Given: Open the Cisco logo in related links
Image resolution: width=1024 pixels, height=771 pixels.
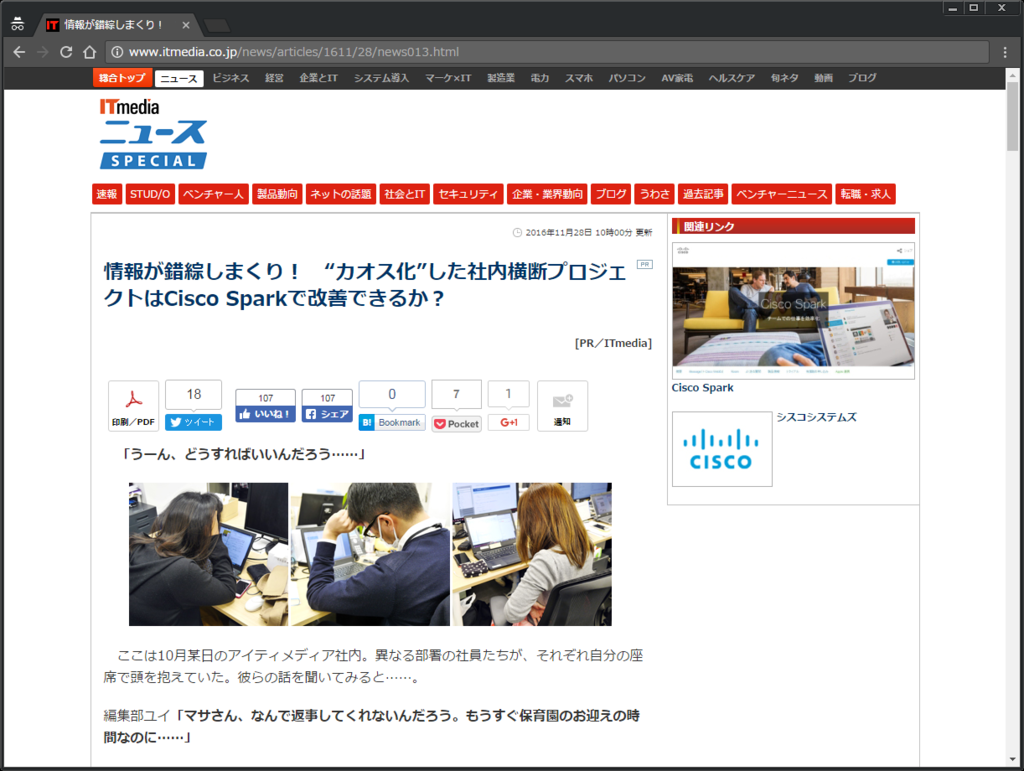Looking at the screenshot, I should pos(722,449).
